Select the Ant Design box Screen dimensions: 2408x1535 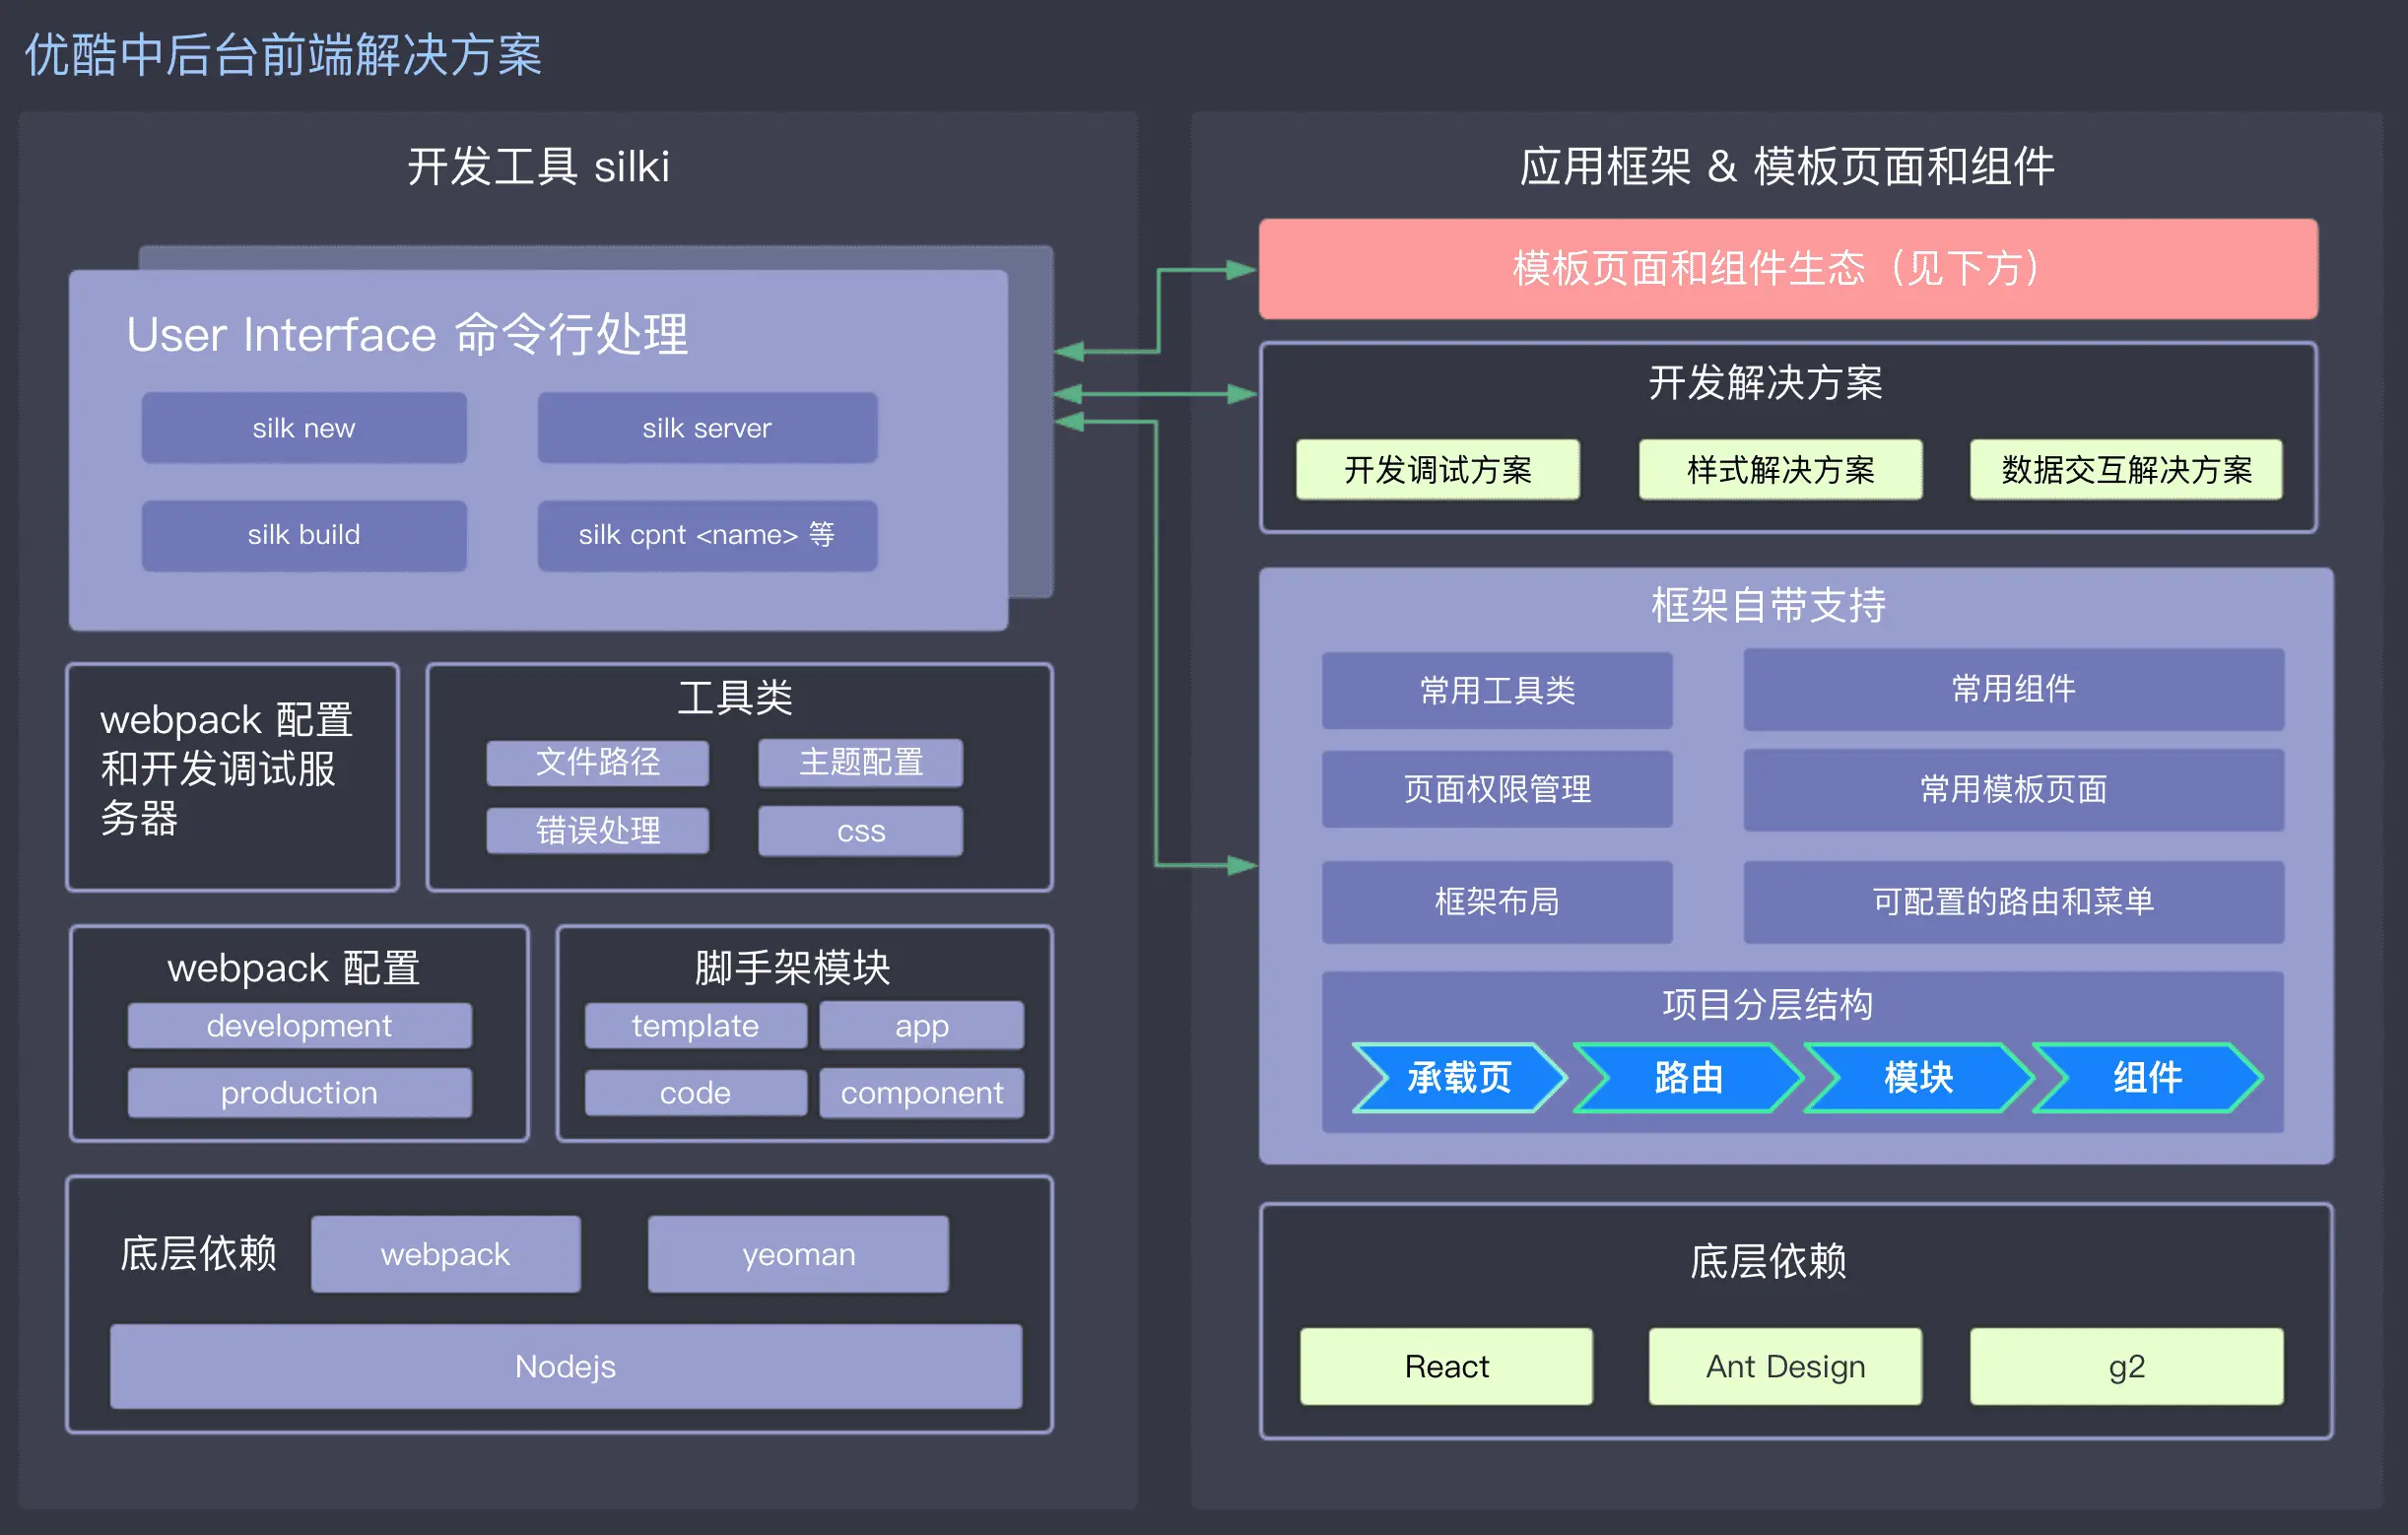1785,1366
